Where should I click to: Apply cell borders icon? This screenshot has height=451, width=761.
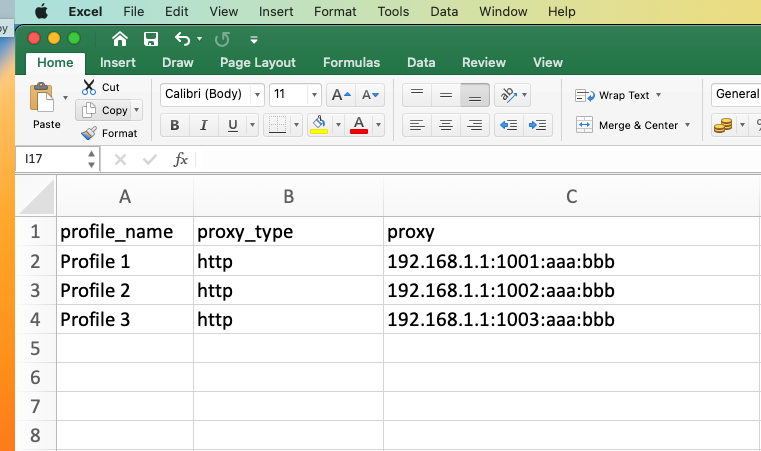tap(277, 125)
